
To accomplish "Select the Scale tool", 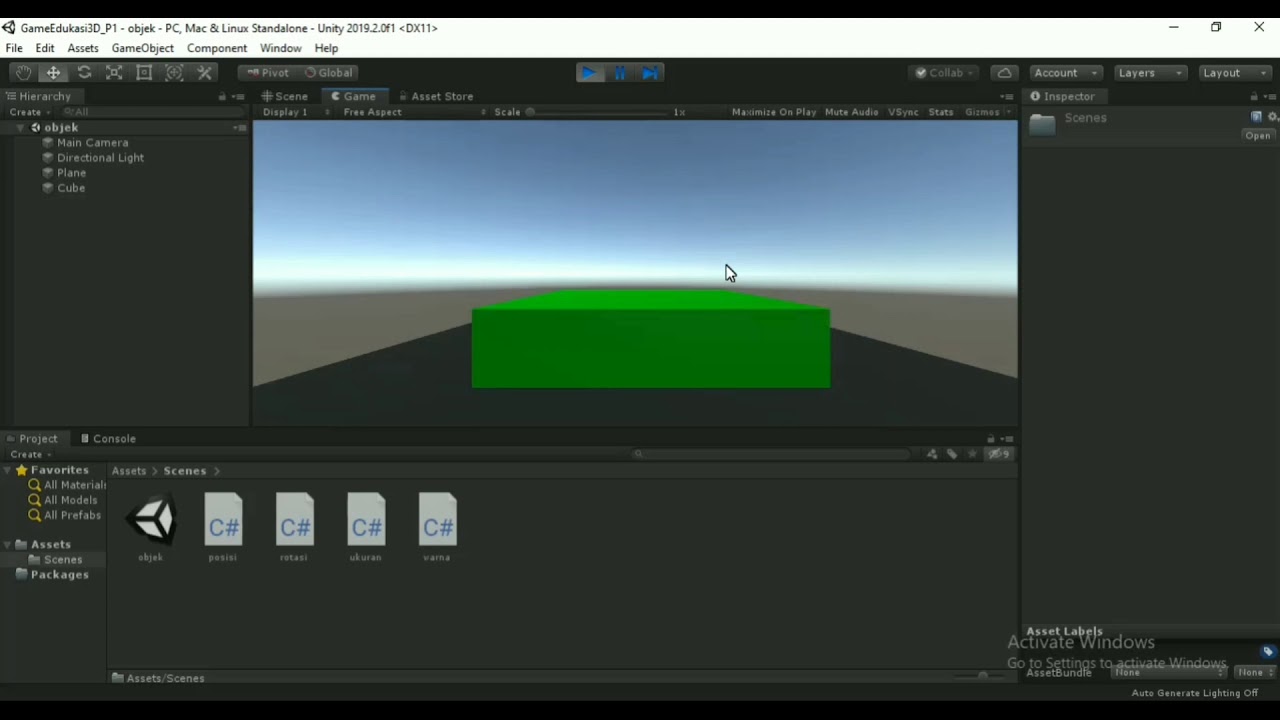I will click(x=114, y=73).
